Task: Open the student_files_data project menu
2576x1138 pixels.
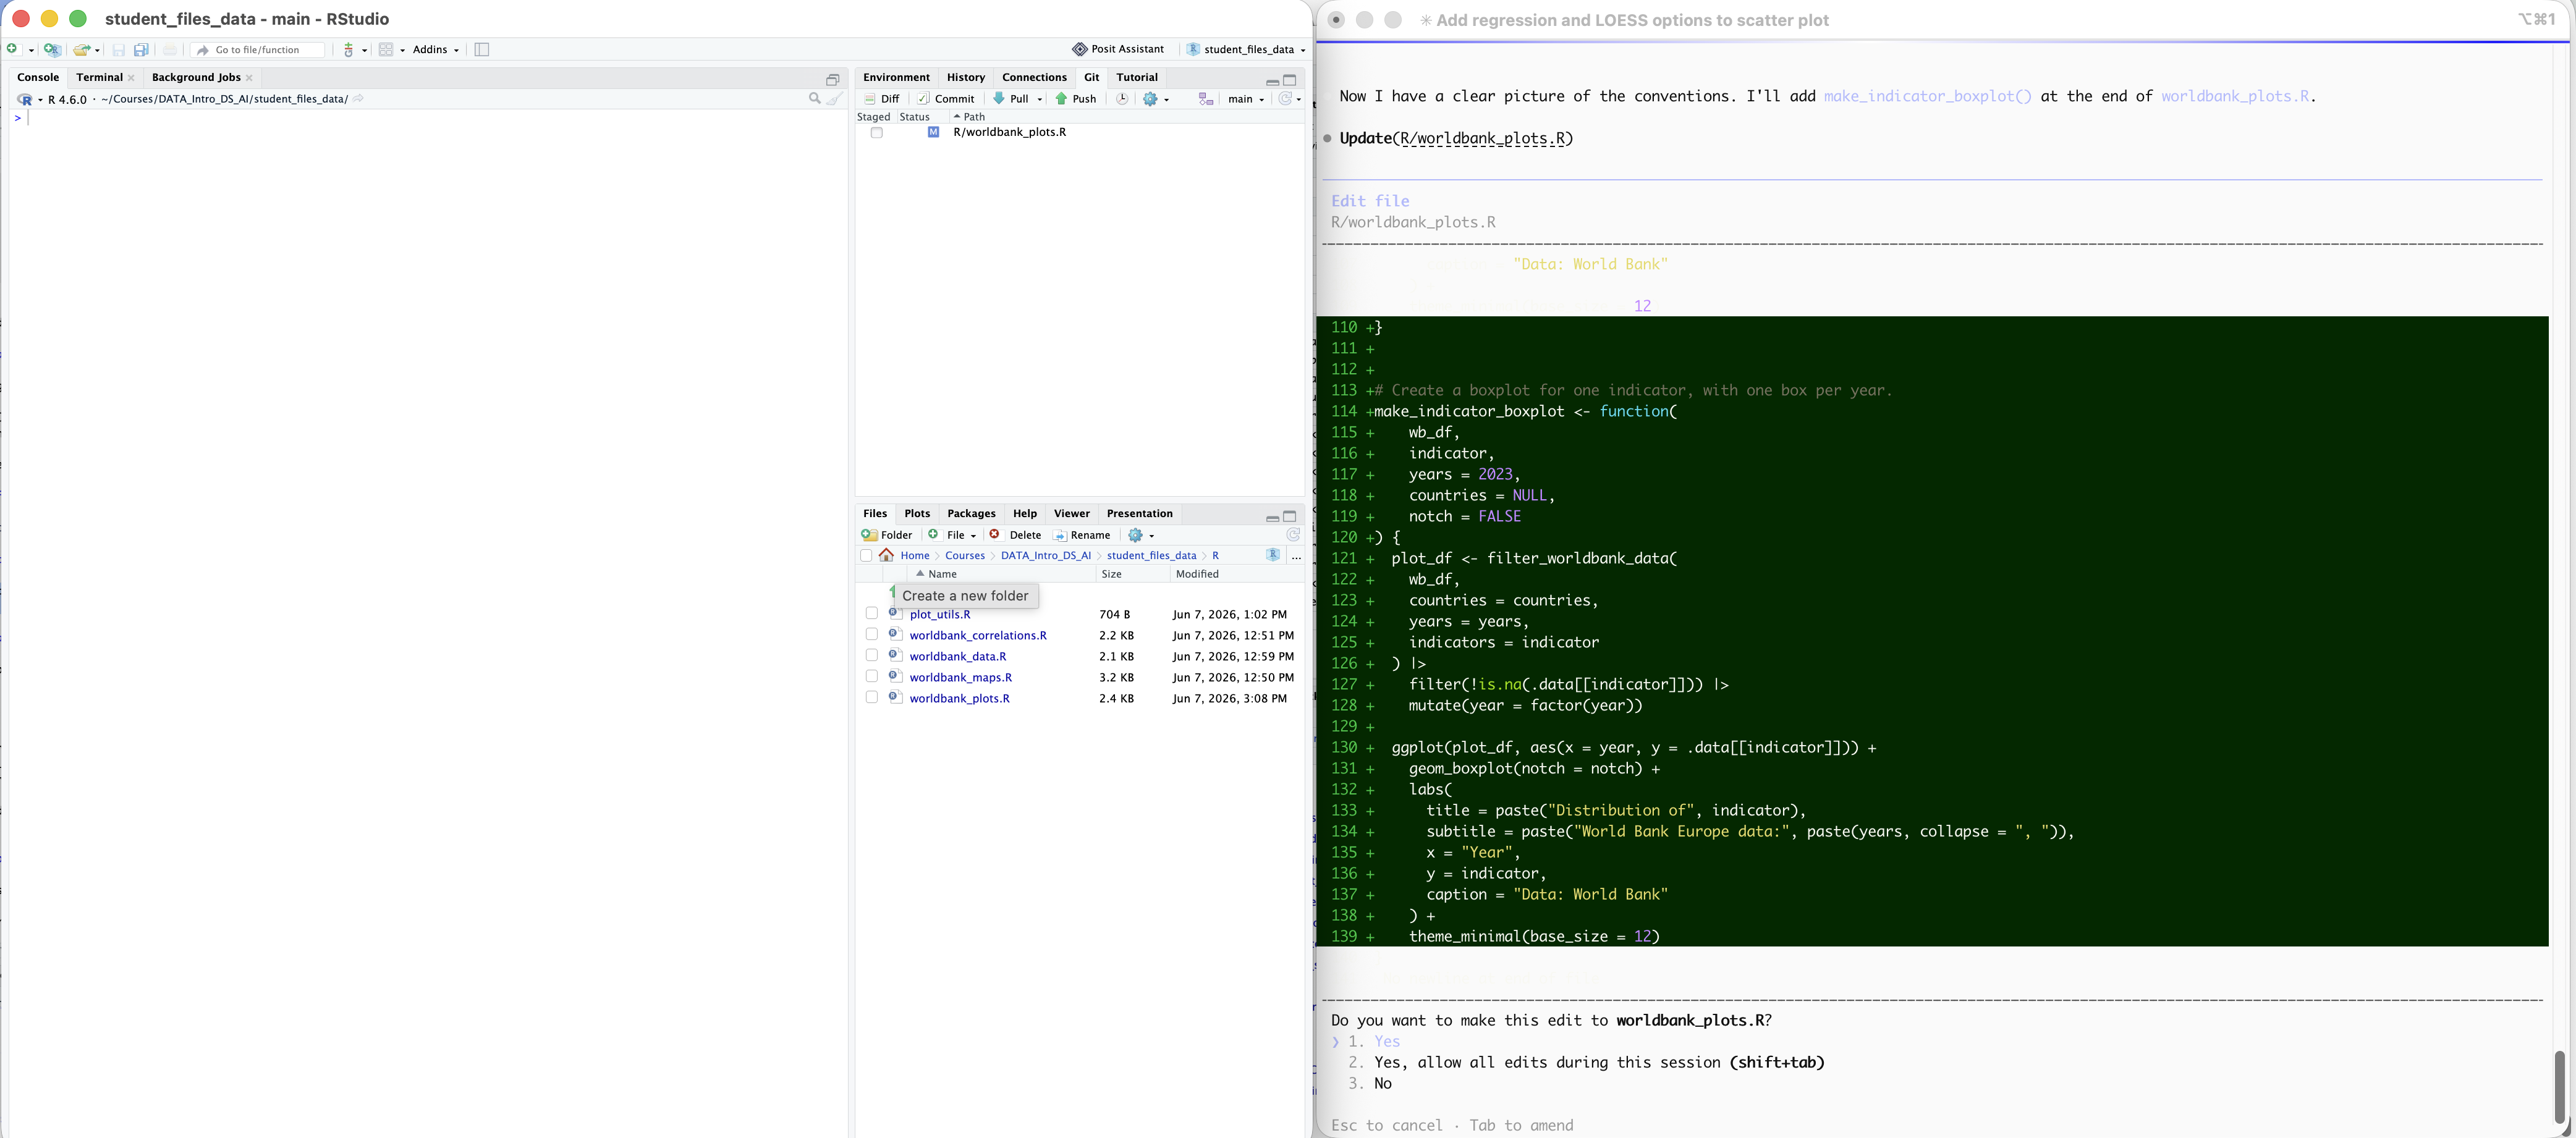Action: [1246, 49]
